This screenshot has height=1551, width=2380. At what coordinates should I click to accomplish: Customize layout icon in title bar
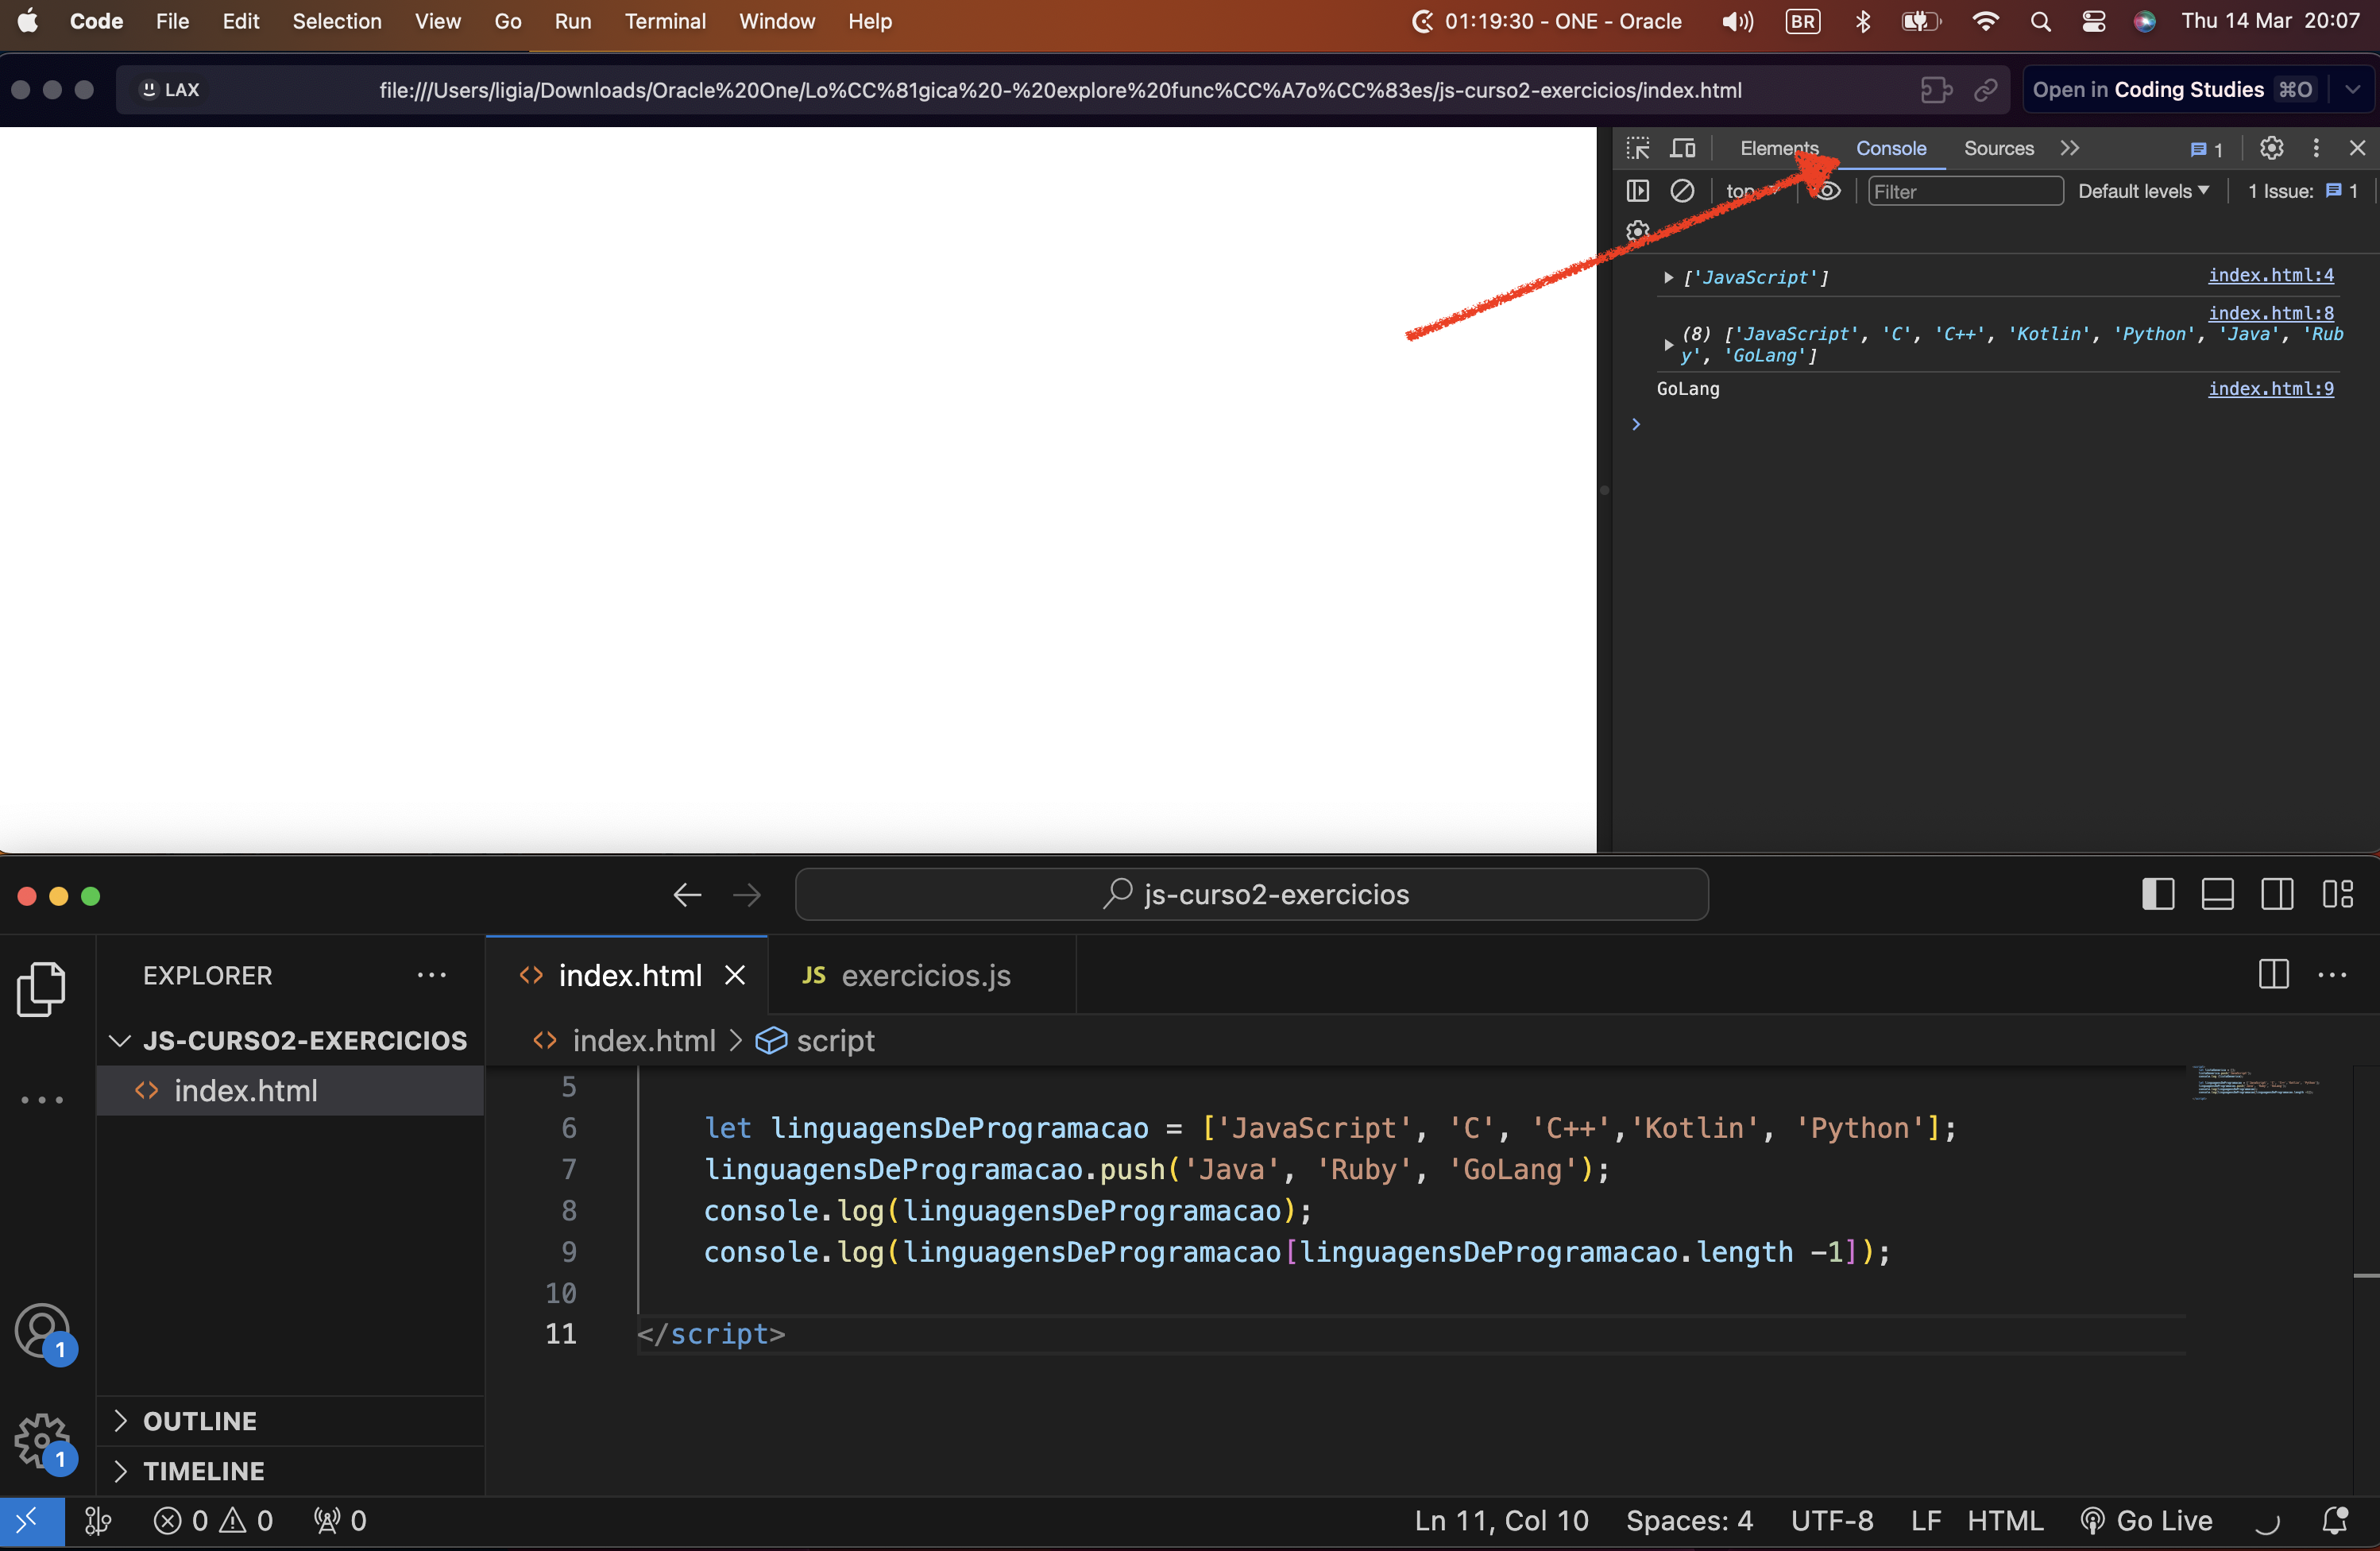coord(2337,894)
